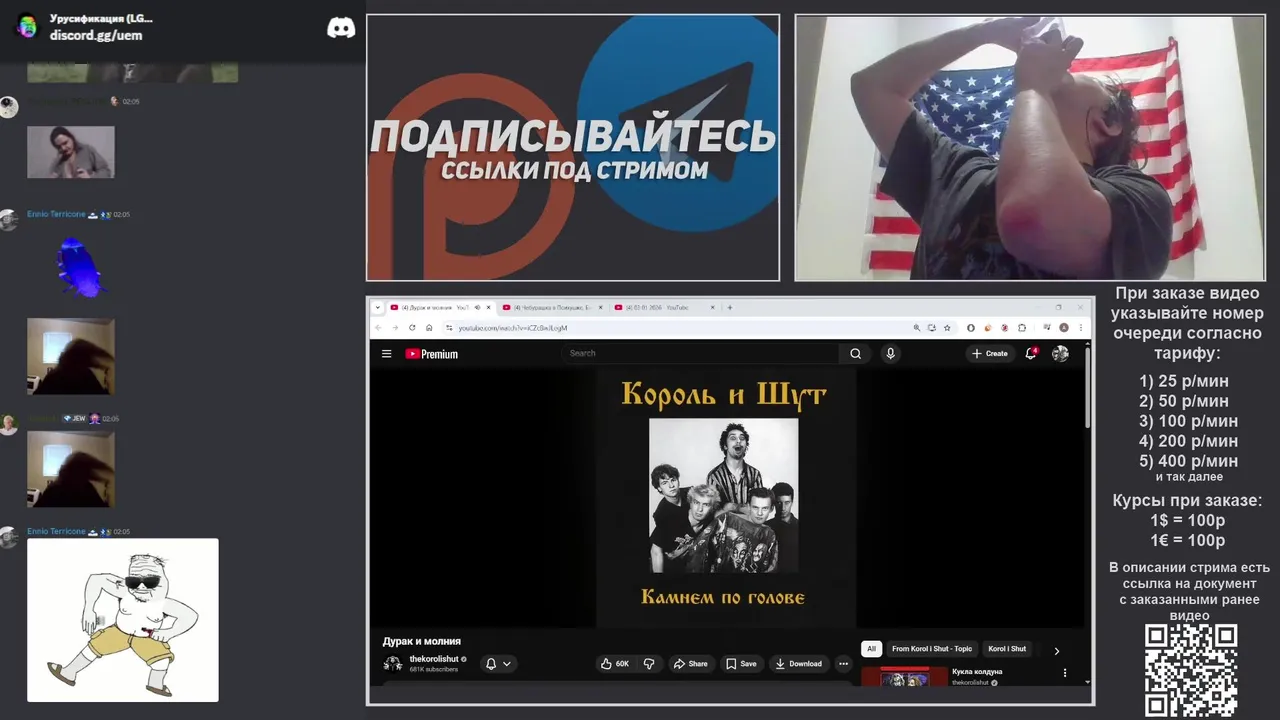Click the Download button
1280x720 pixels.
coord(798,663)
